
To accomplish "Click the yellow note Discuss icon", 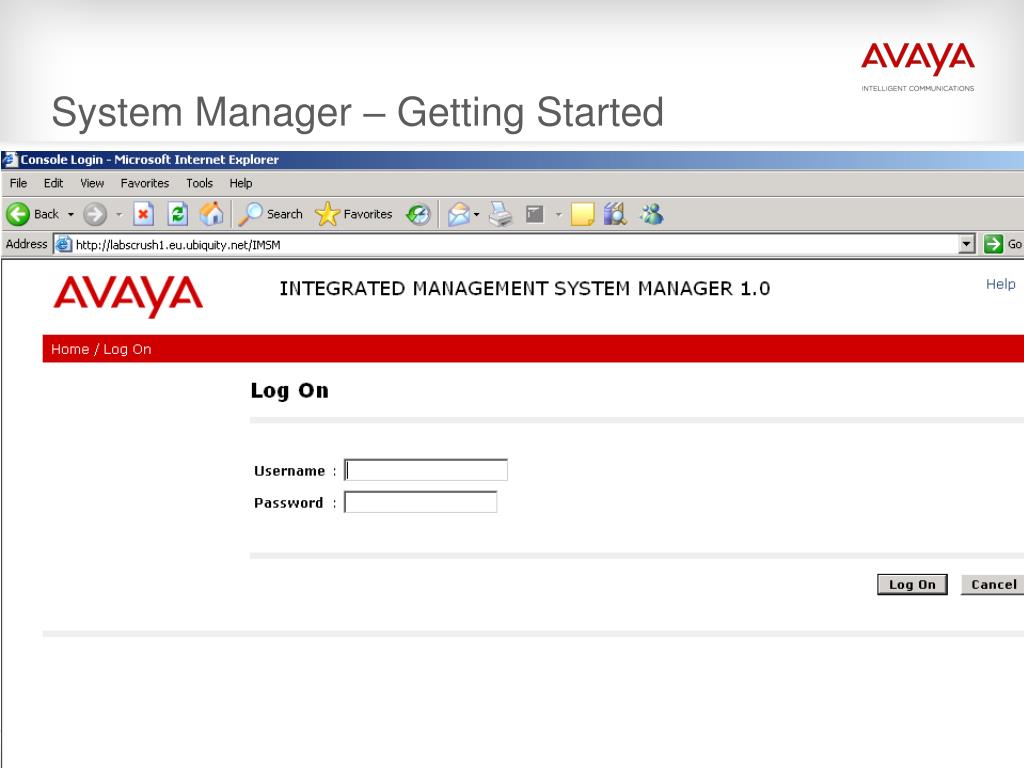I will point(583,214).
